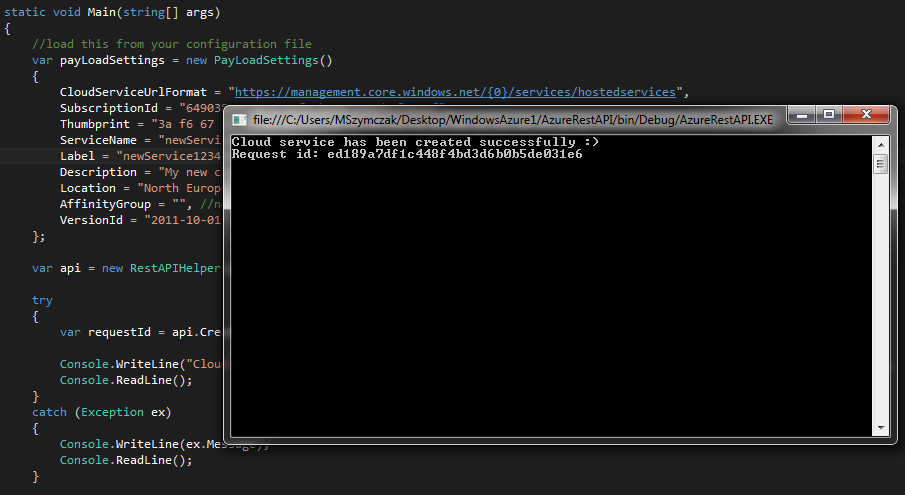Click the PayLoadSettings() constructor call

coord(273,60)
